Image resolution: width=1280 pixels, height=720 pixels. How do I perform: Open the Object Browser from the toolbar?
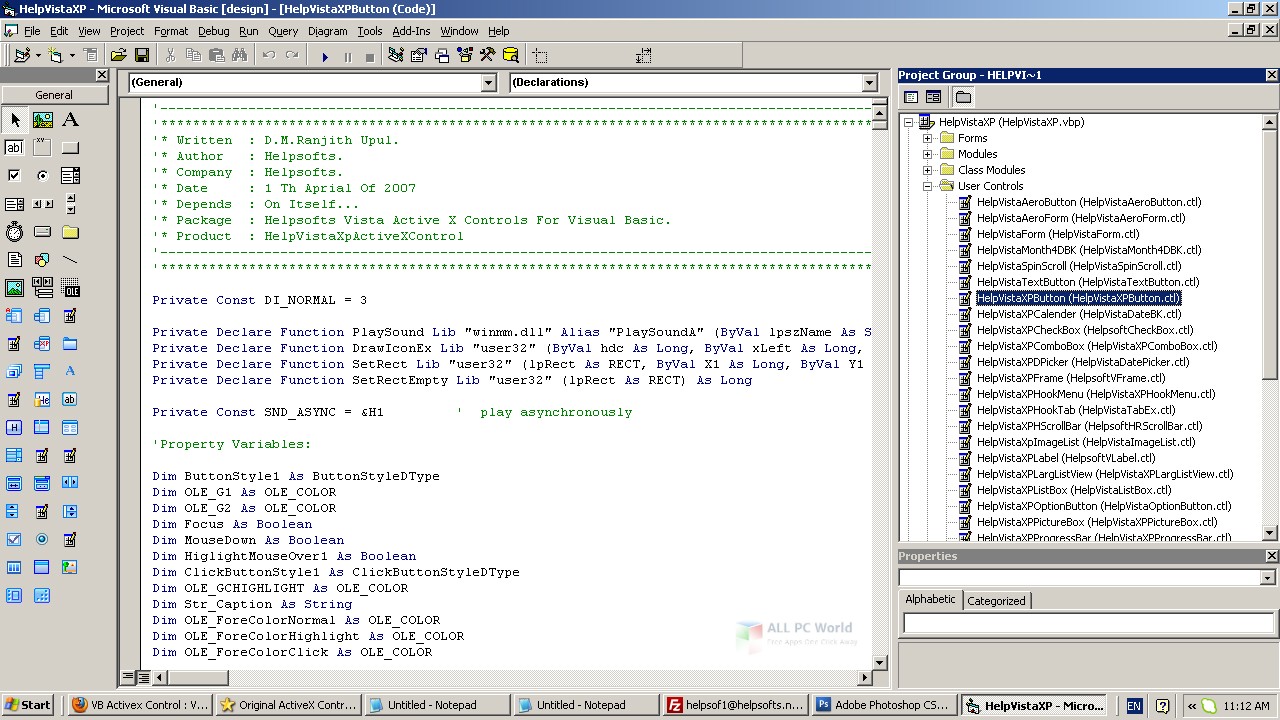464,56
